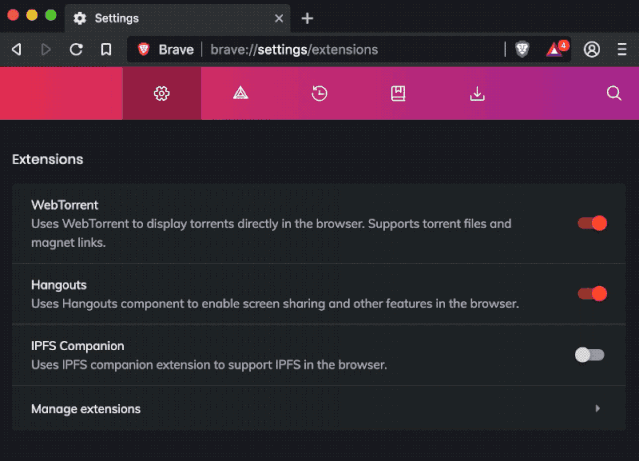The image size is (639, 461).
Task: Click the Brave Rewards icon with badge
Action: point(555,49)
